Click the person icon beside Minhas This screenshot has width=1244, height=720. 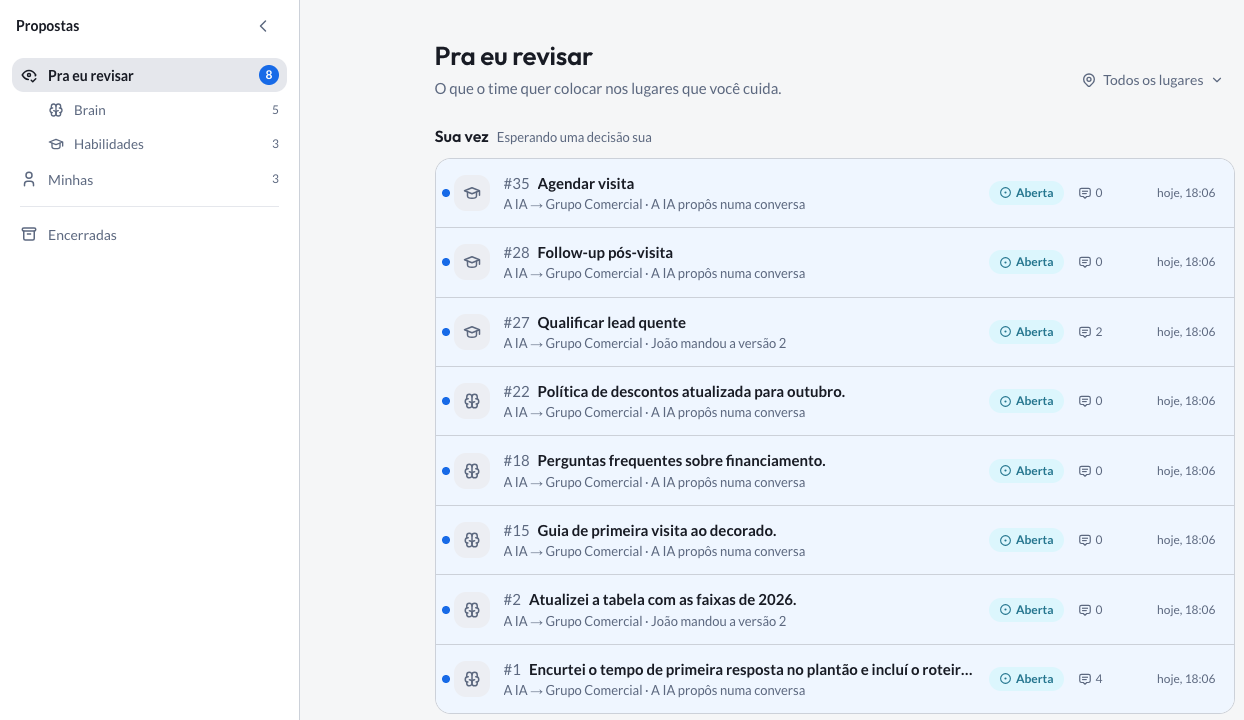(x=29, y=180)
